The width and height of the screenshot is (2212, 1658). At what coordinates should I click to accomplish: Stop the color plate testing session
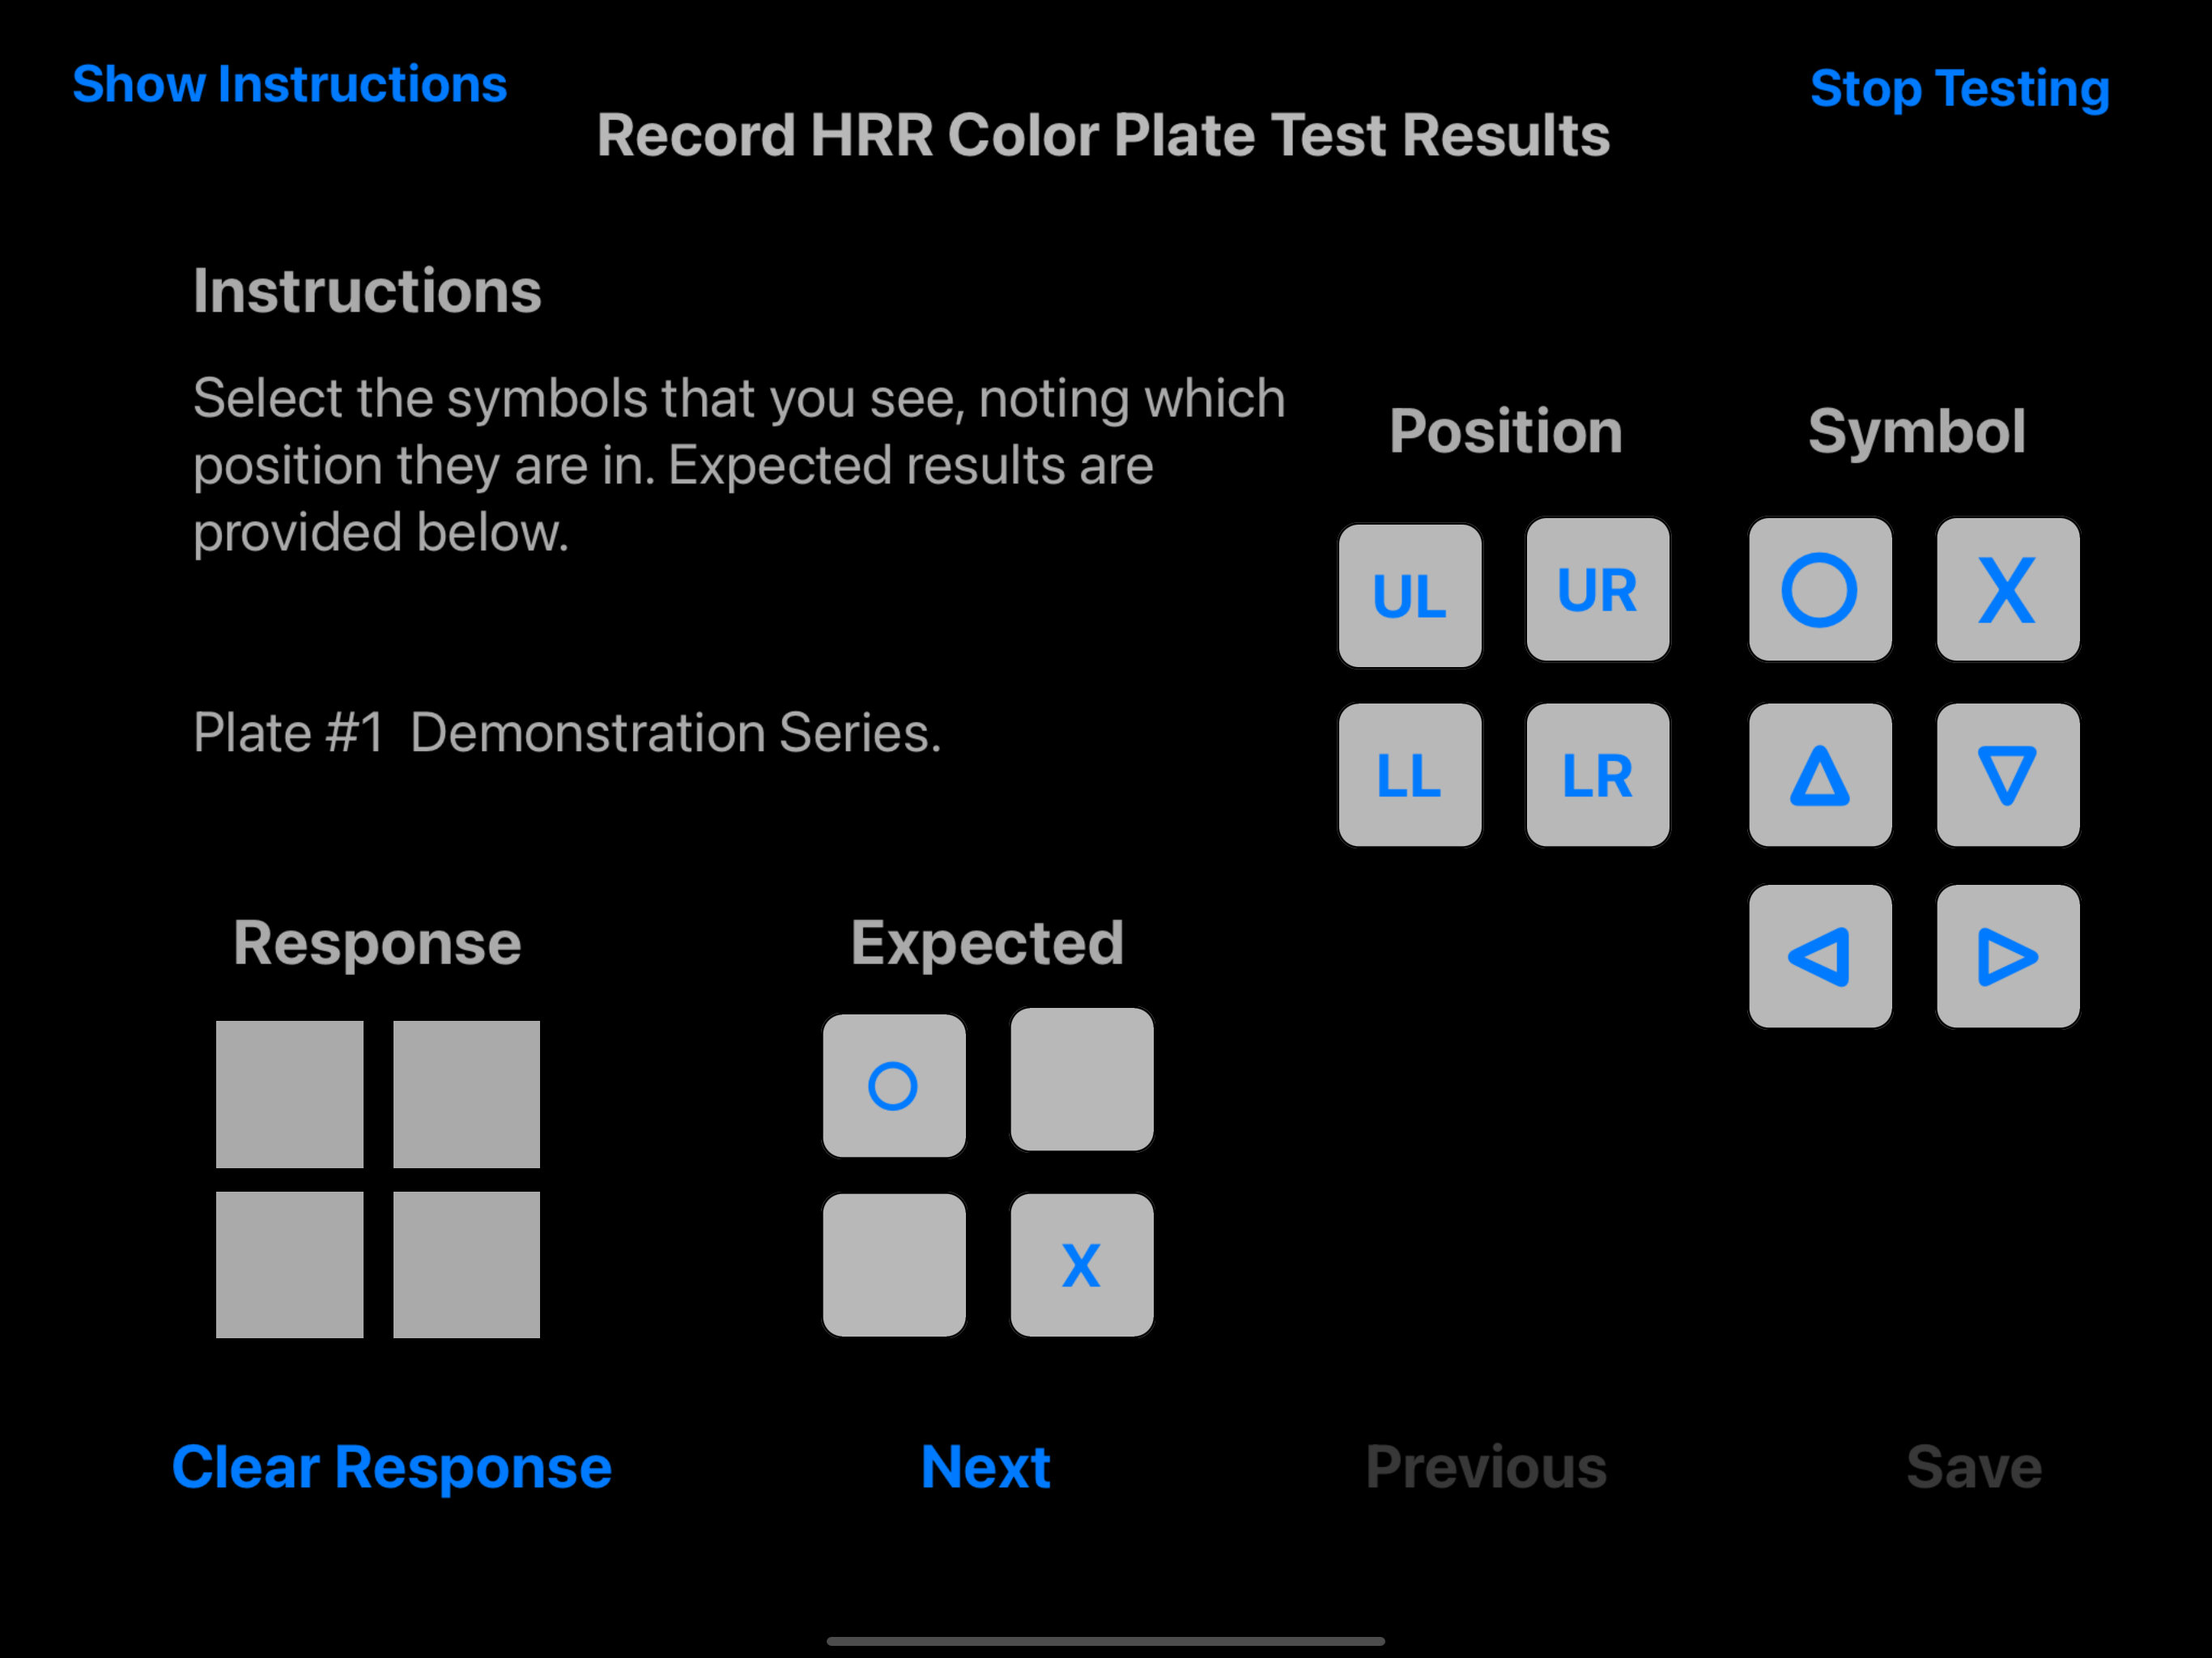tap(1959, 89)
